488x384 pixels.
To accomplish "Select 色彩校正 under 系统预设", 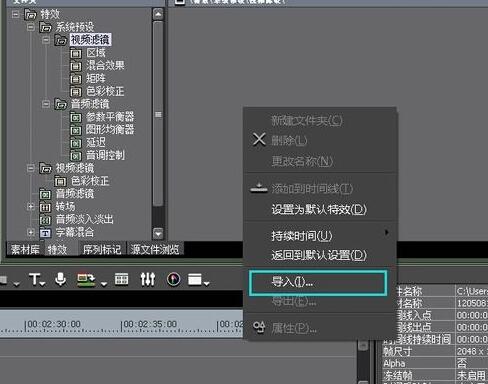I will point(105,91).
